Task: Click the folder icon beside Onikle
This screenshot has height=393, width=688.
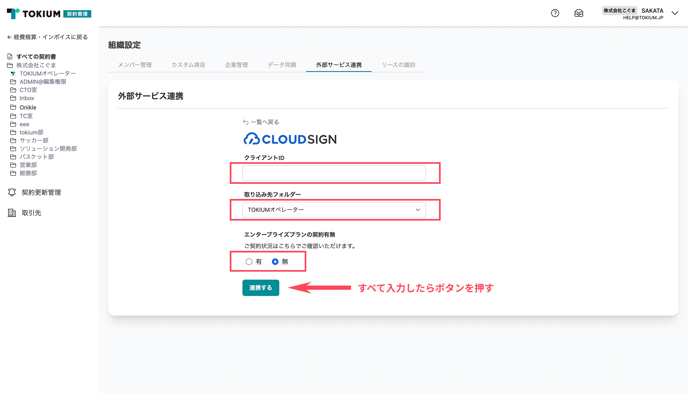Action: tap(13, 107)
